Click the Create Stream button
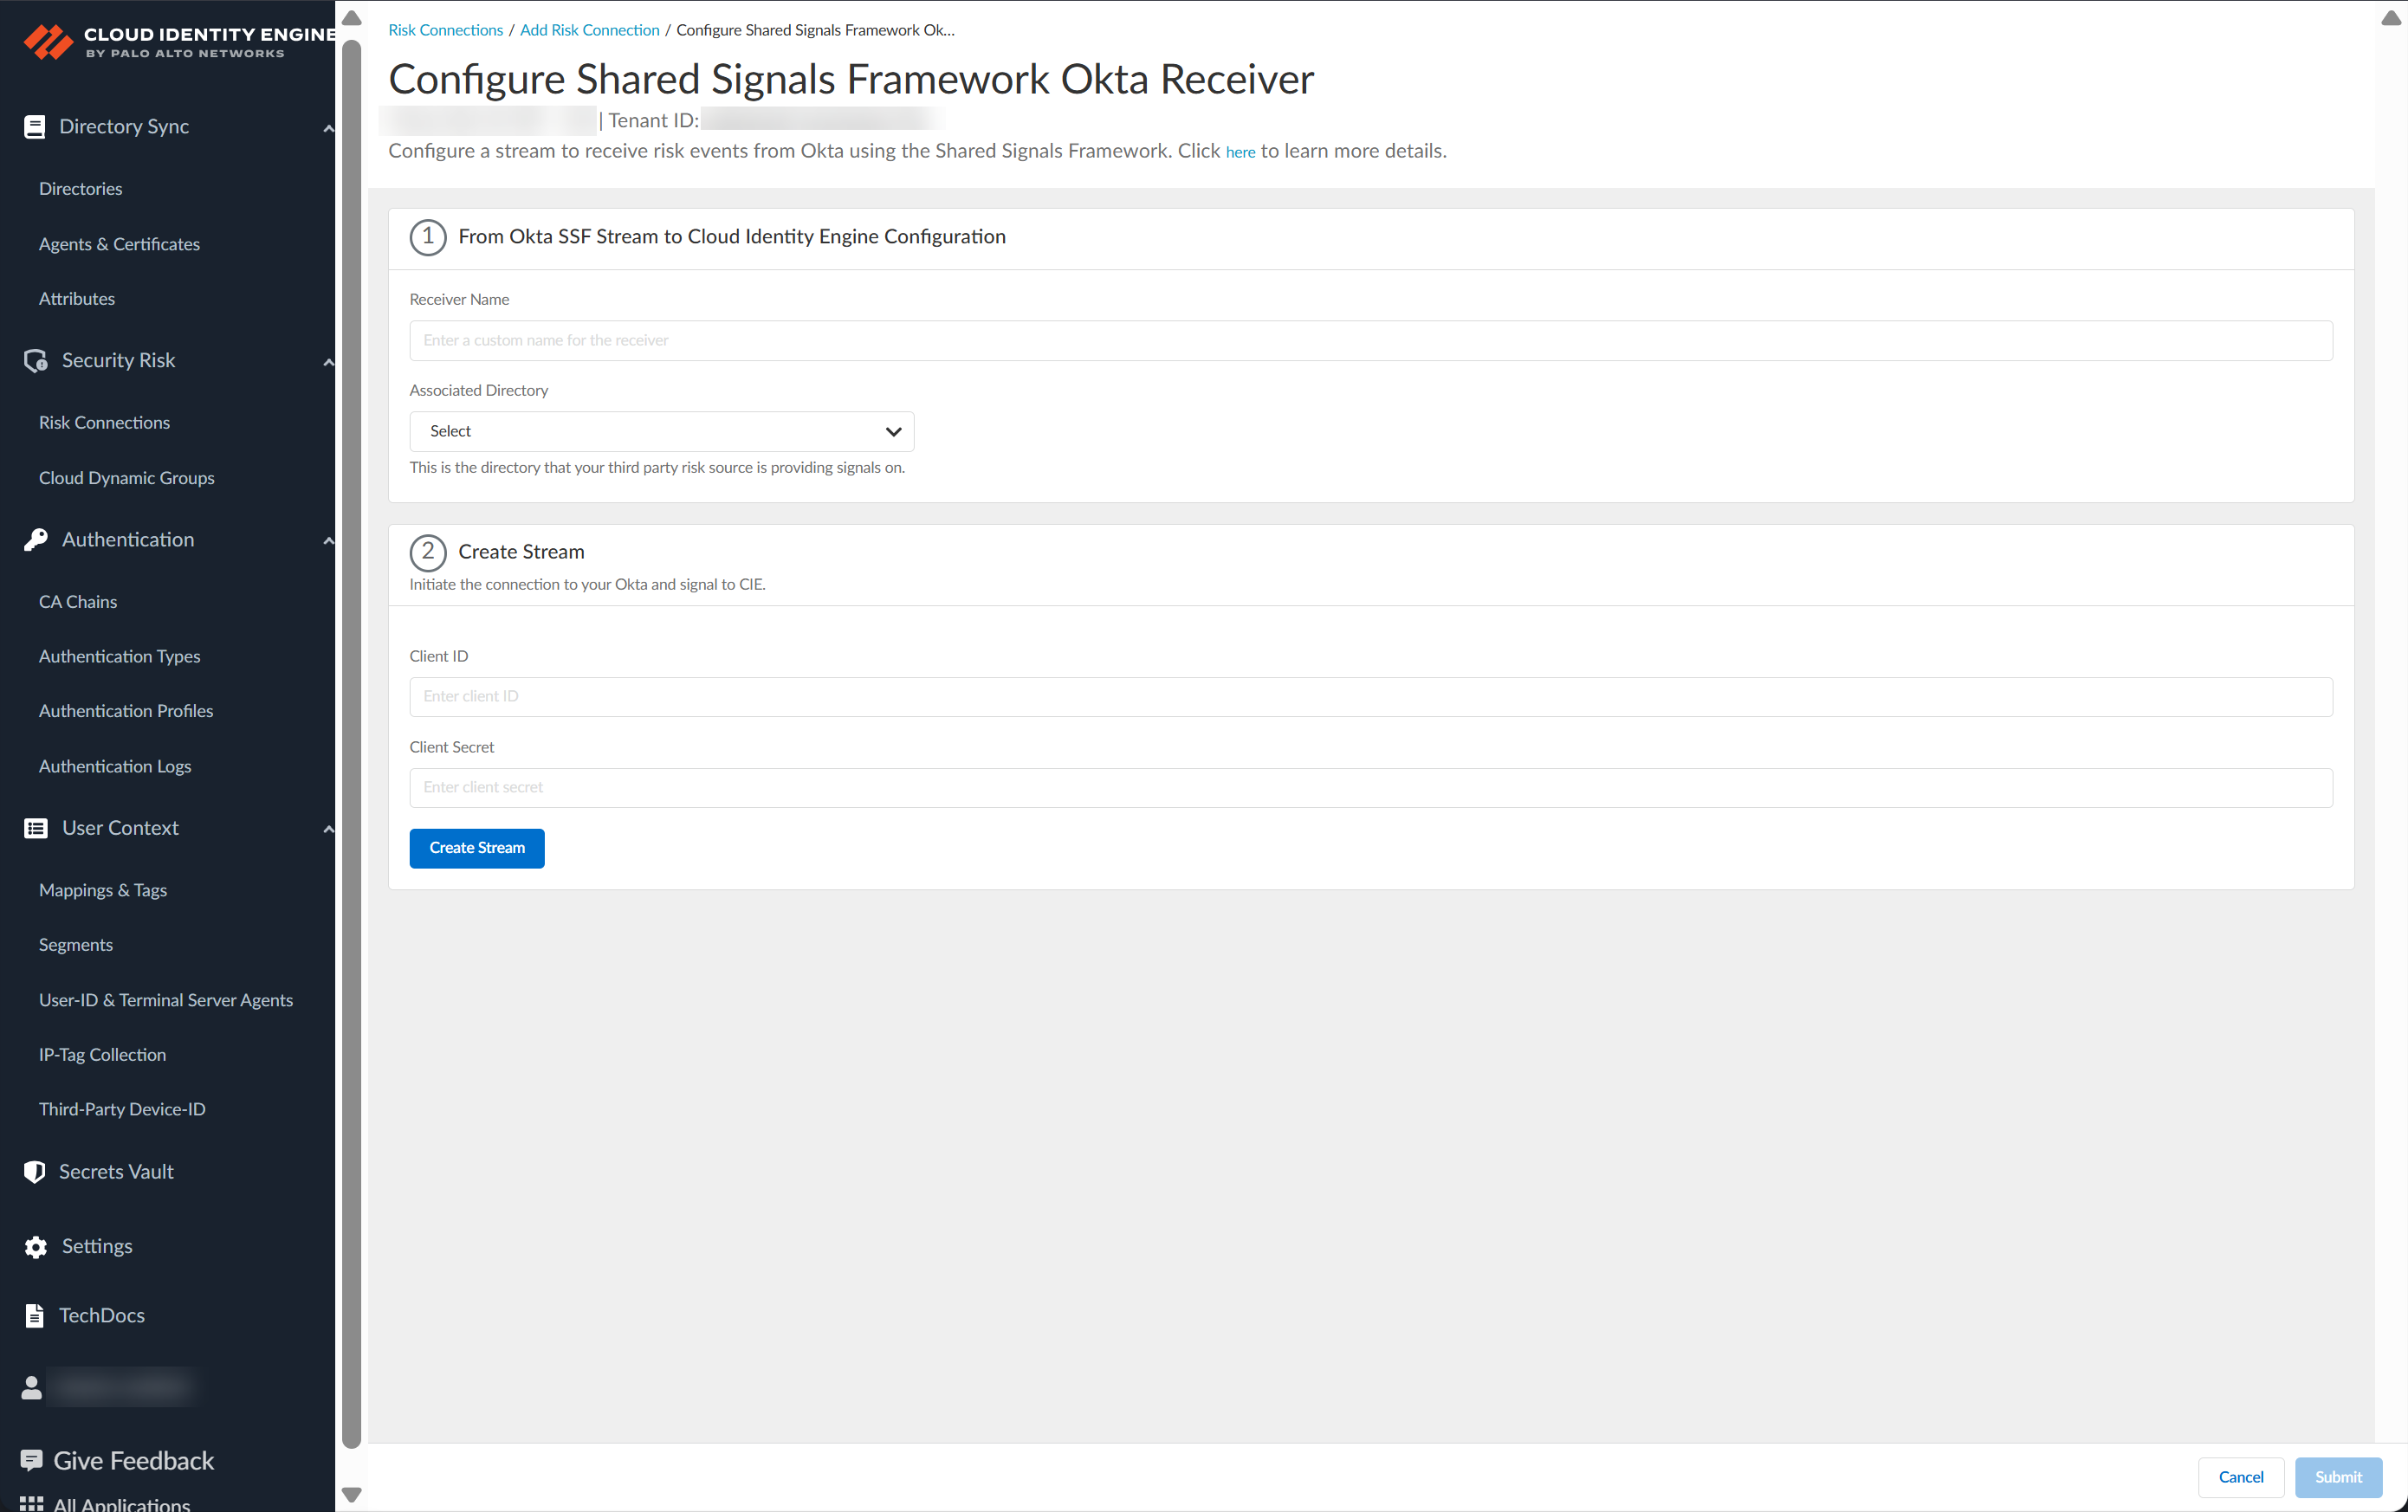Image resolution: width=2408 pixels, height=1512 pixels. pyautogui.click(x=476, y=848)
